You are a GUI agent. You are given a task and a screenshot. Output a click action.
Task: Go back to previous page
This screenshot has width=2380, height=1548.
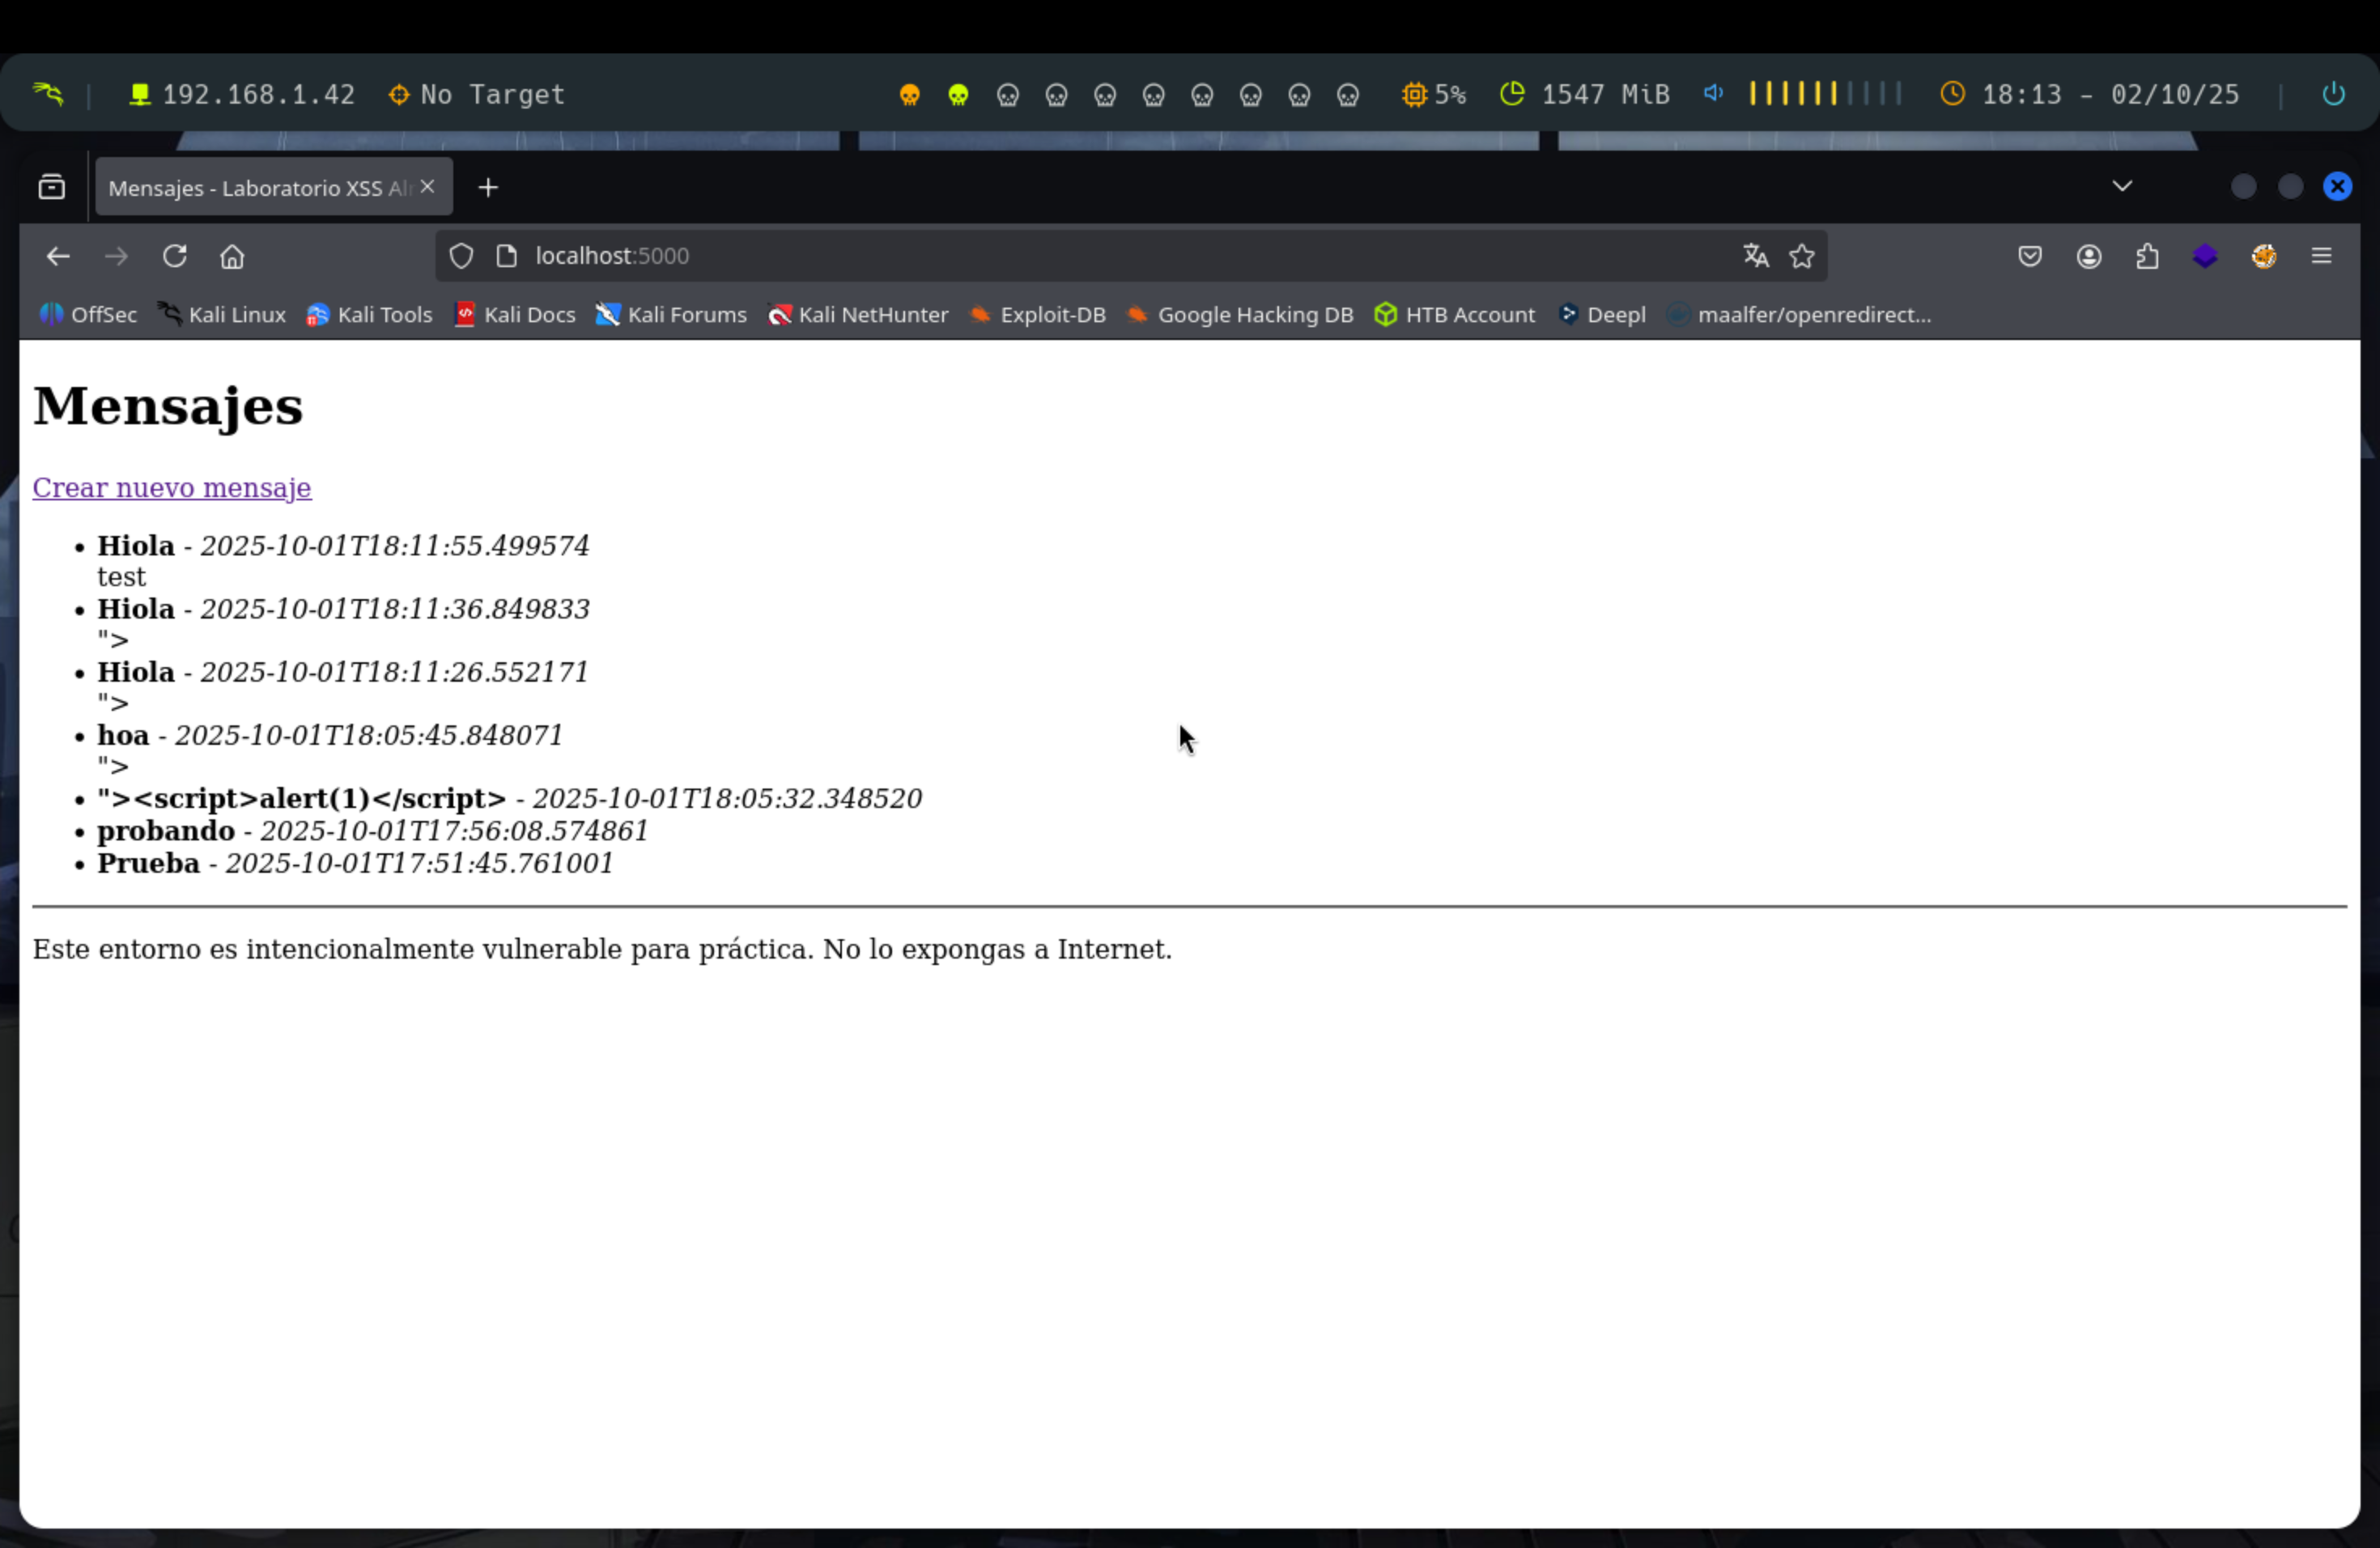click(x=58, y=256)
